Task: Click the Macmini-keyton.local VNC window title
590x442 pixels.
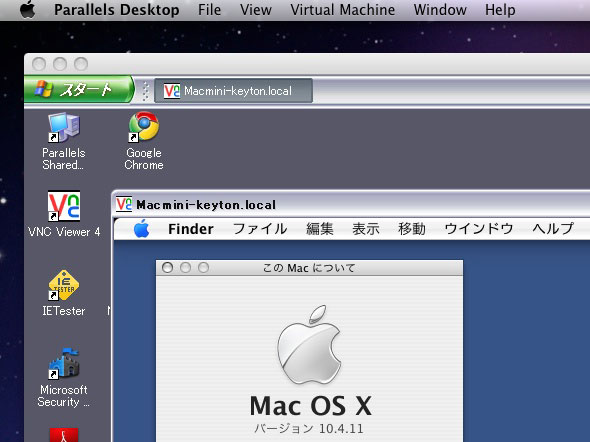Action: [x=206, y=205]
